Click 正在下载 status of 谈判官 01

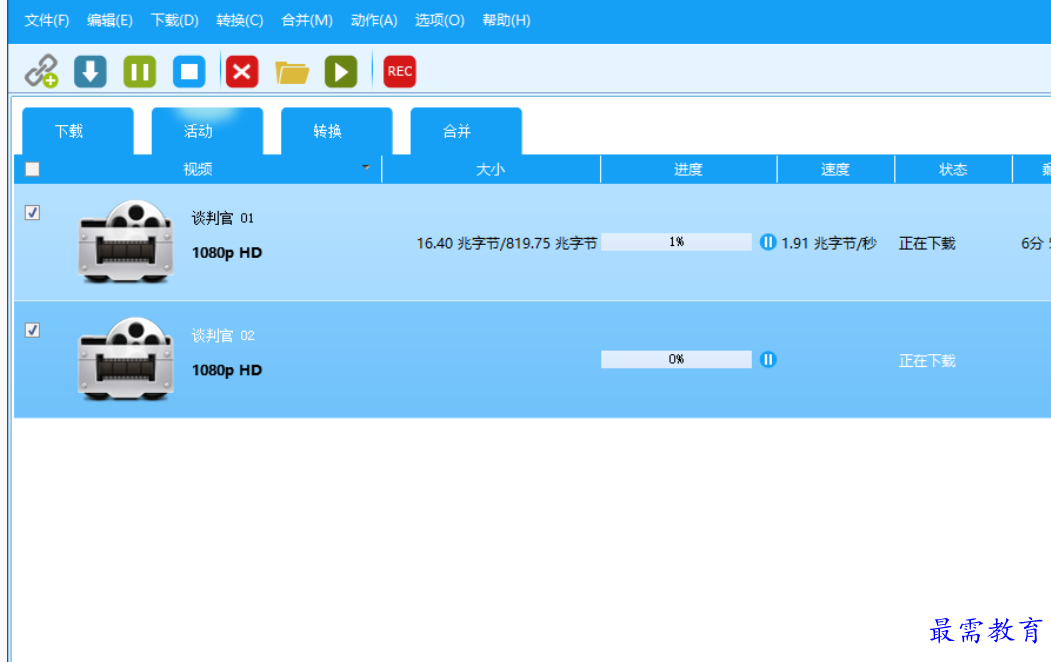click(x=927, y=243)
